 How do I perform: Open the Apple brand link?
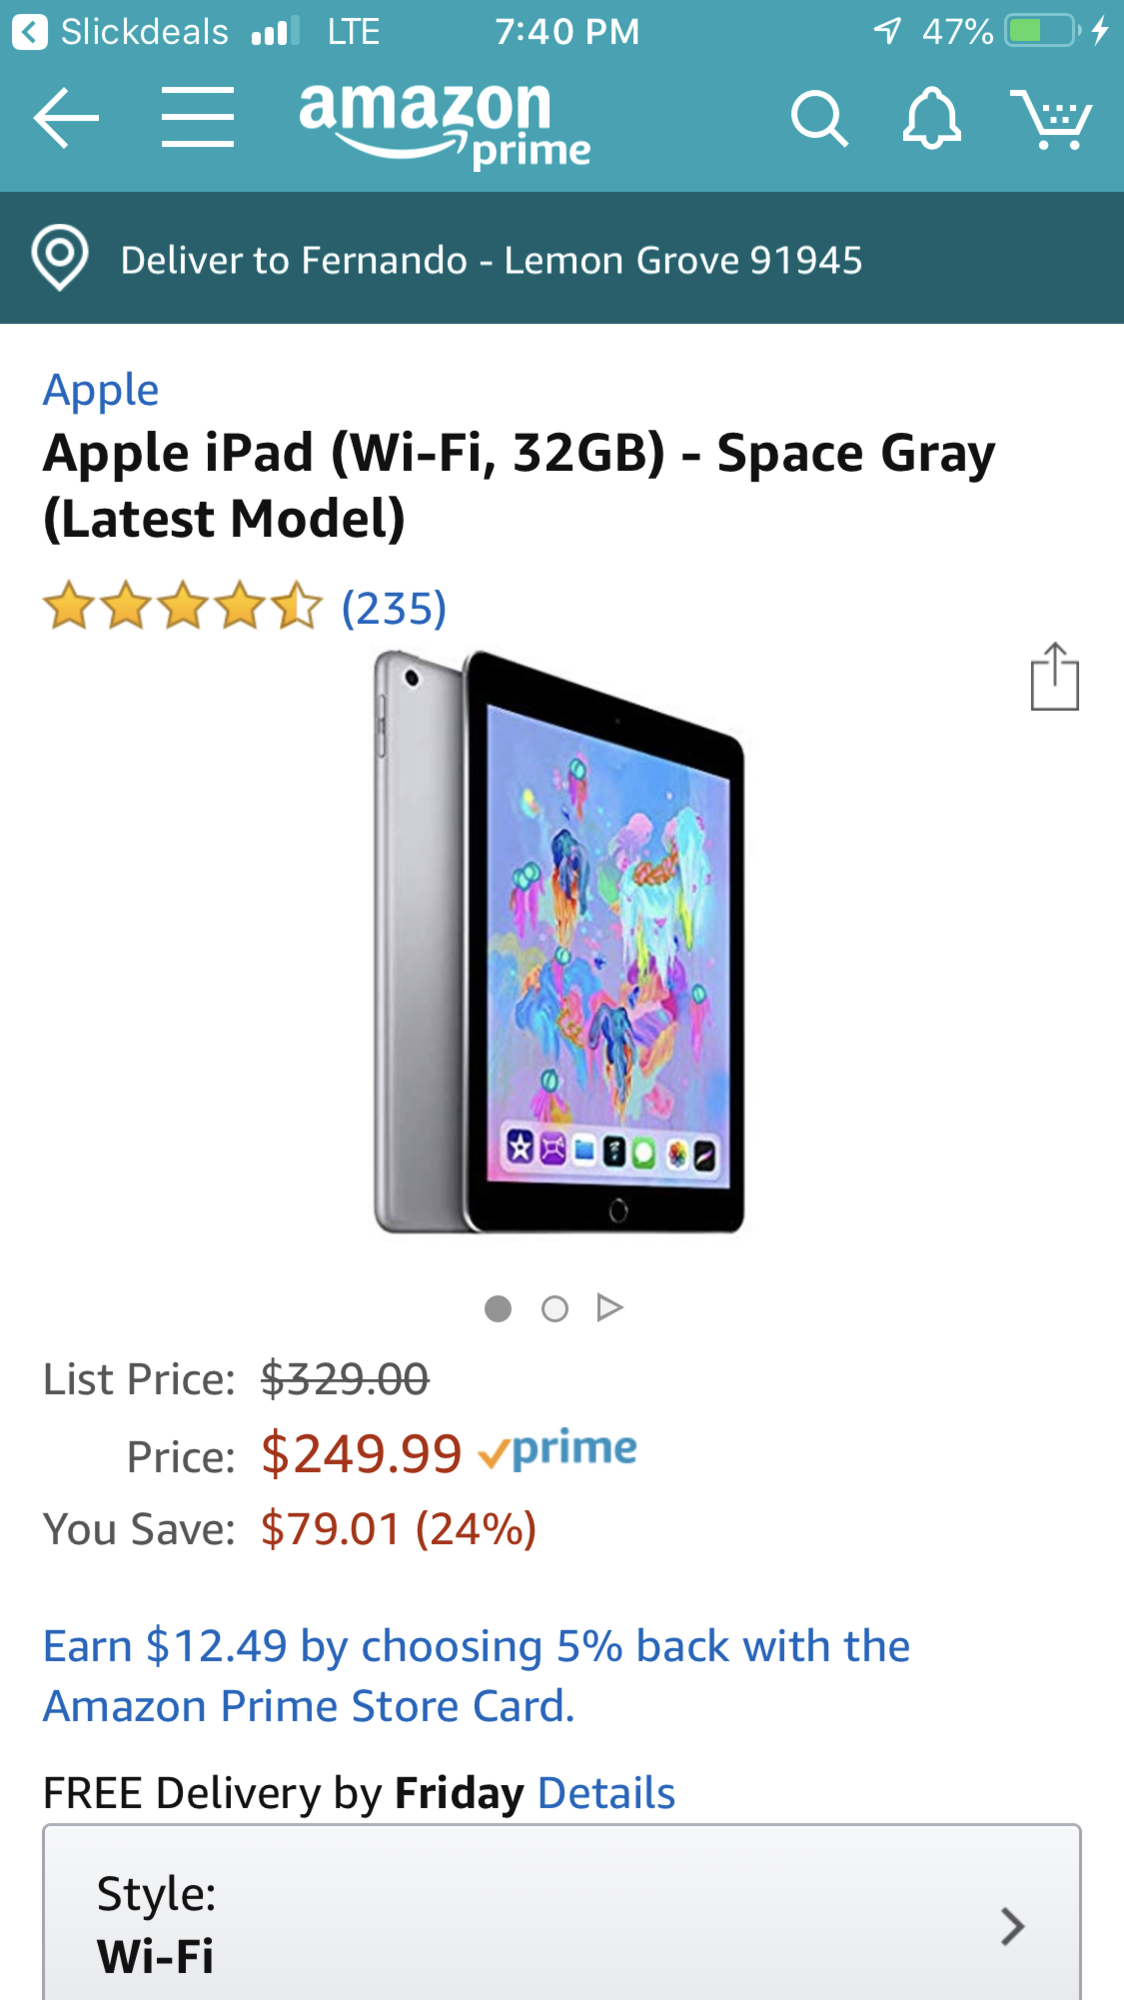tap(101, 390)
